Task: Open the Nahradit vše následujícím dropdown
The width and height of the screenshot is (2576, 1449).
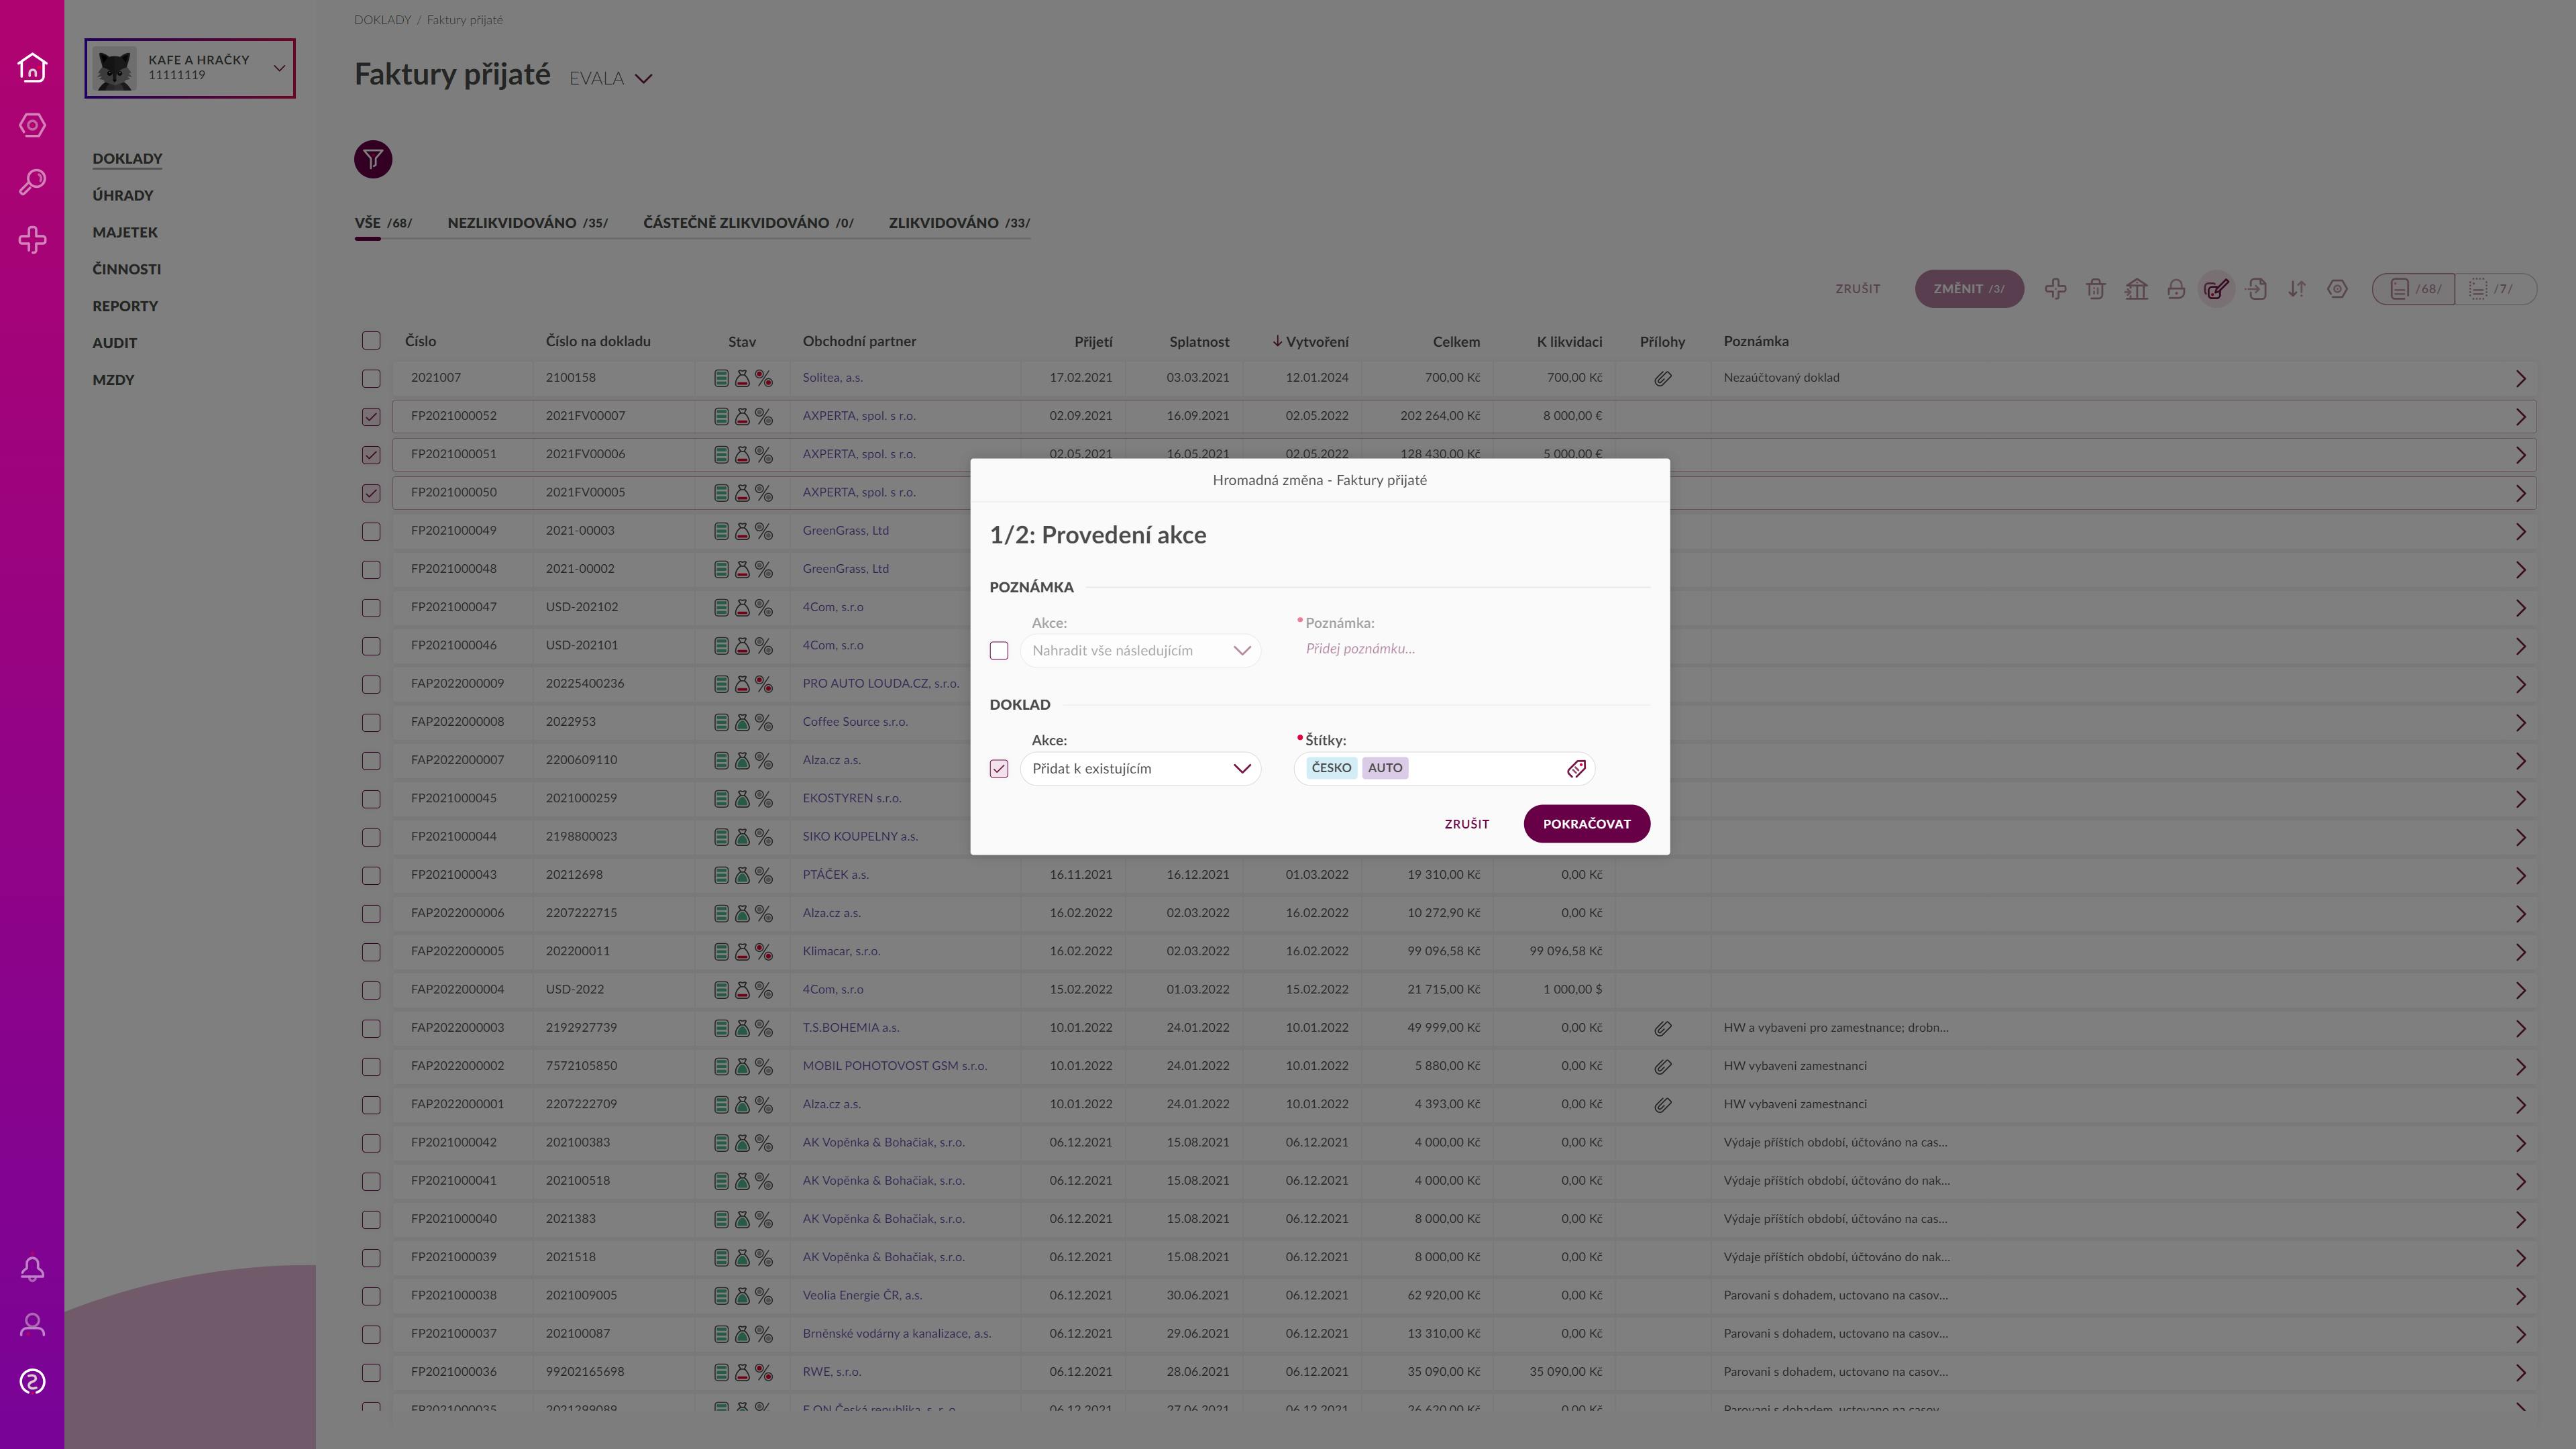Action: pos(1141,651)
